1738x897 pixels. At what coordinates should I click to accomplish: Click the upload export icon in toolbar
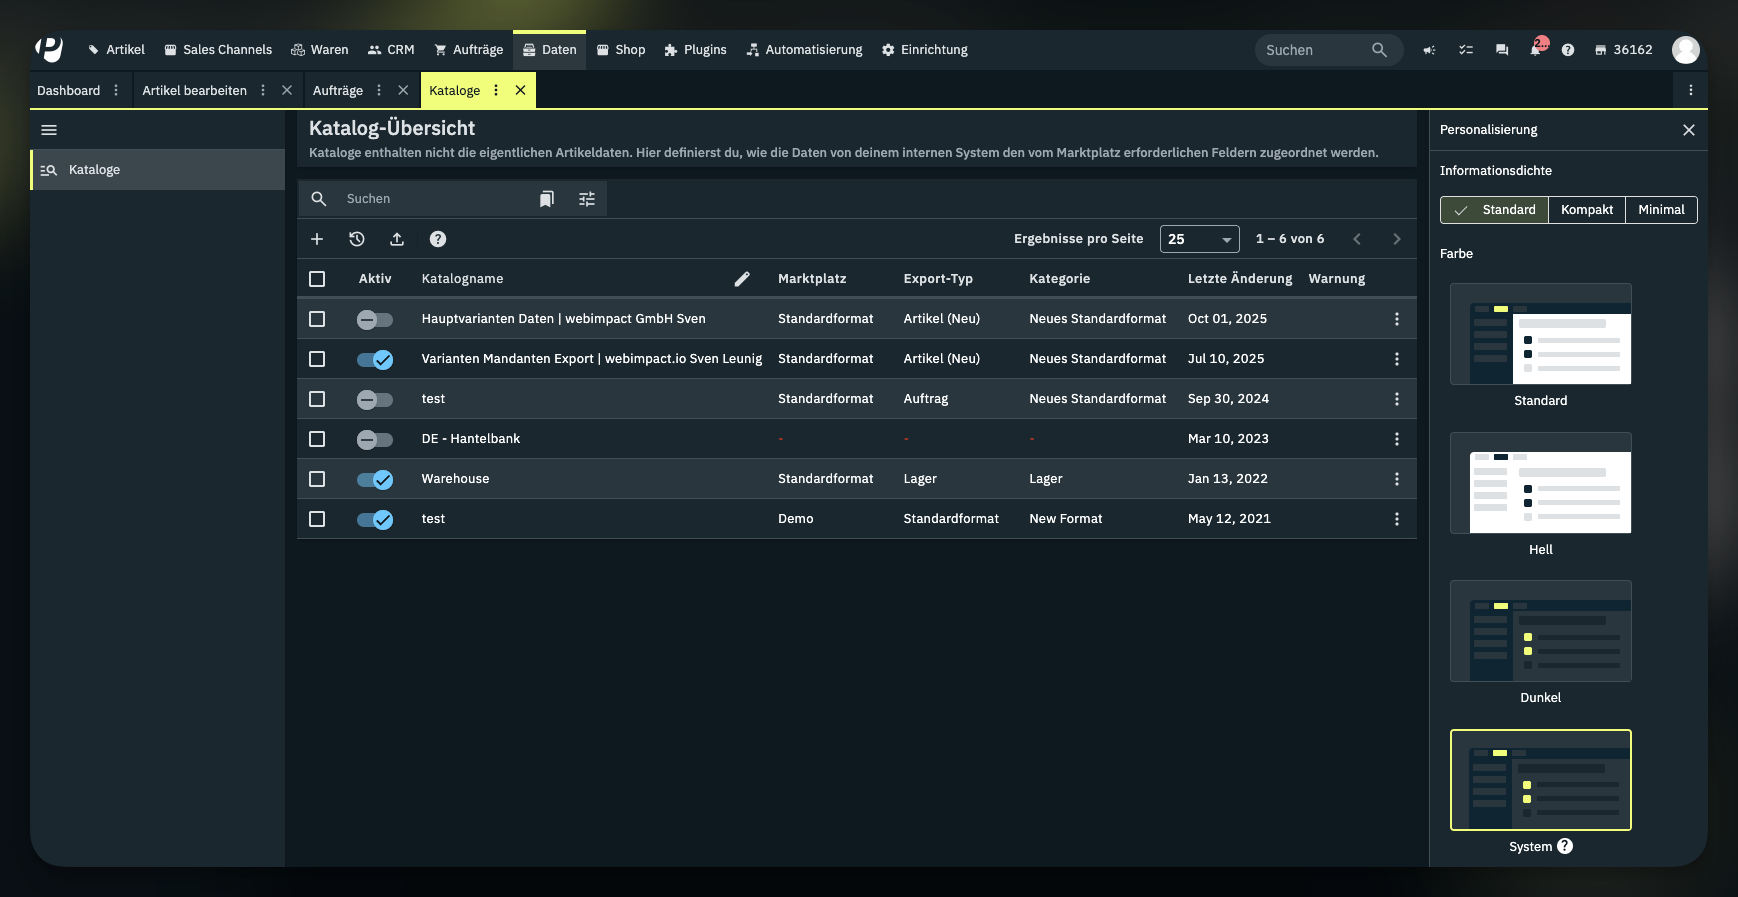[x=397, y=239]
